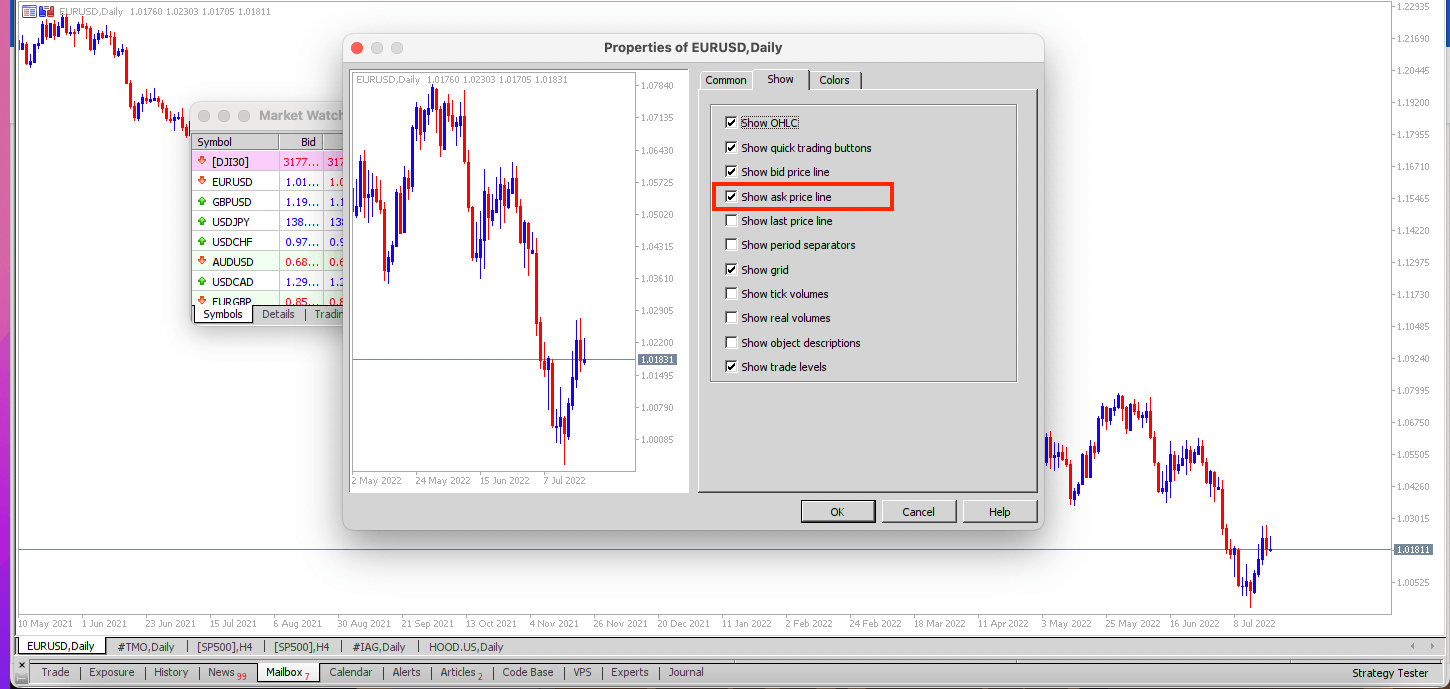Image resolution: width=1450 pixels, height=689 pixels.
Task: Open the Journal tab
Action: [686, 672]
